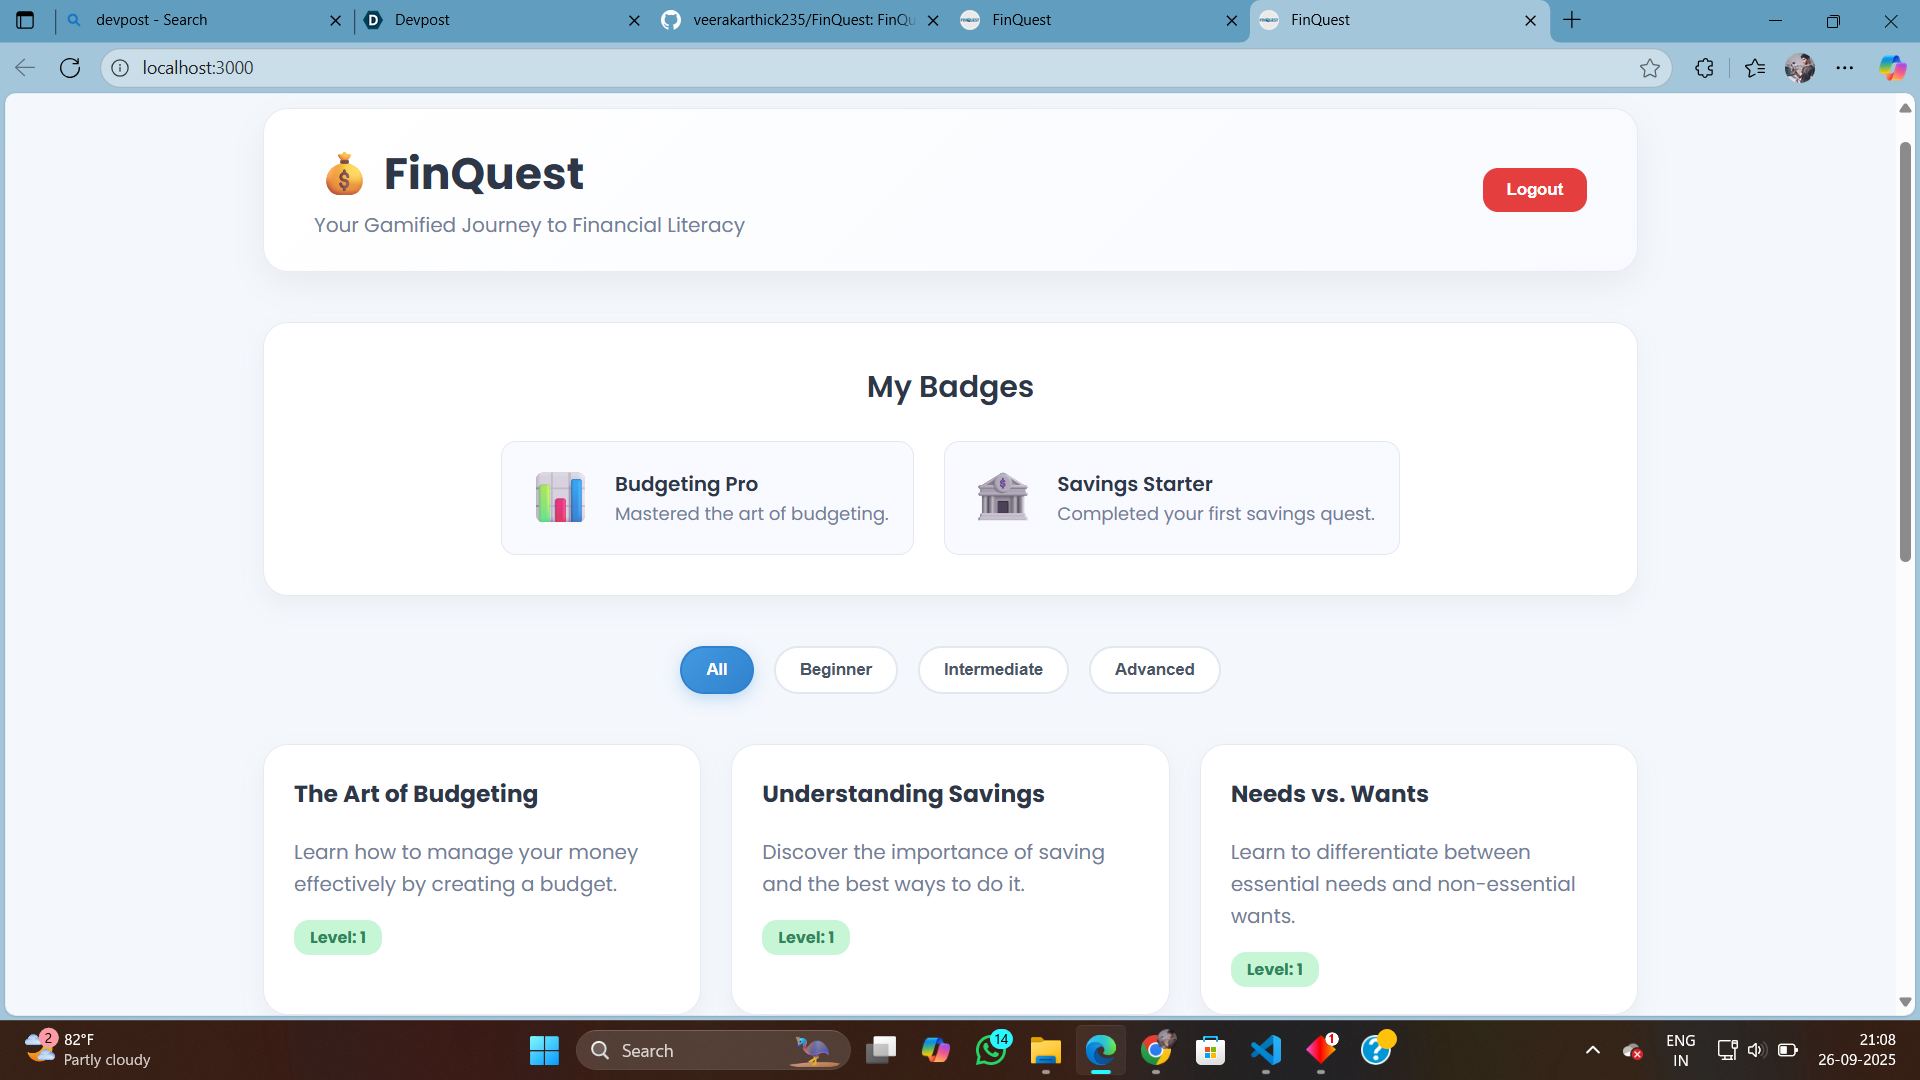Open Copilot sidebar icon in the browser

(x=1891, y=68)
